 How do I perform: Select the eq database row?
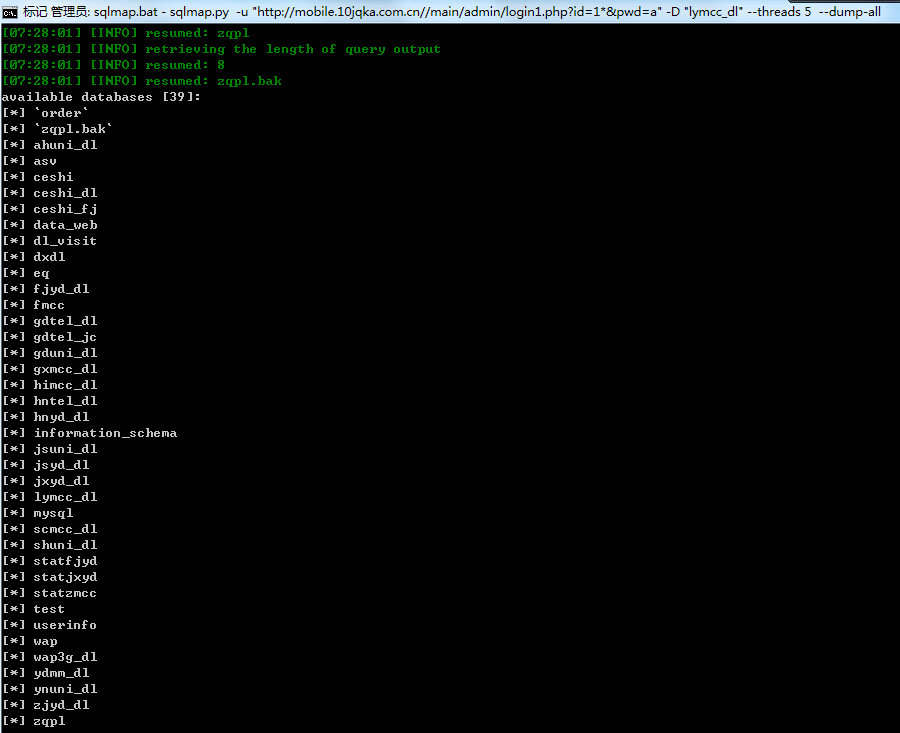tap(26, 273)
